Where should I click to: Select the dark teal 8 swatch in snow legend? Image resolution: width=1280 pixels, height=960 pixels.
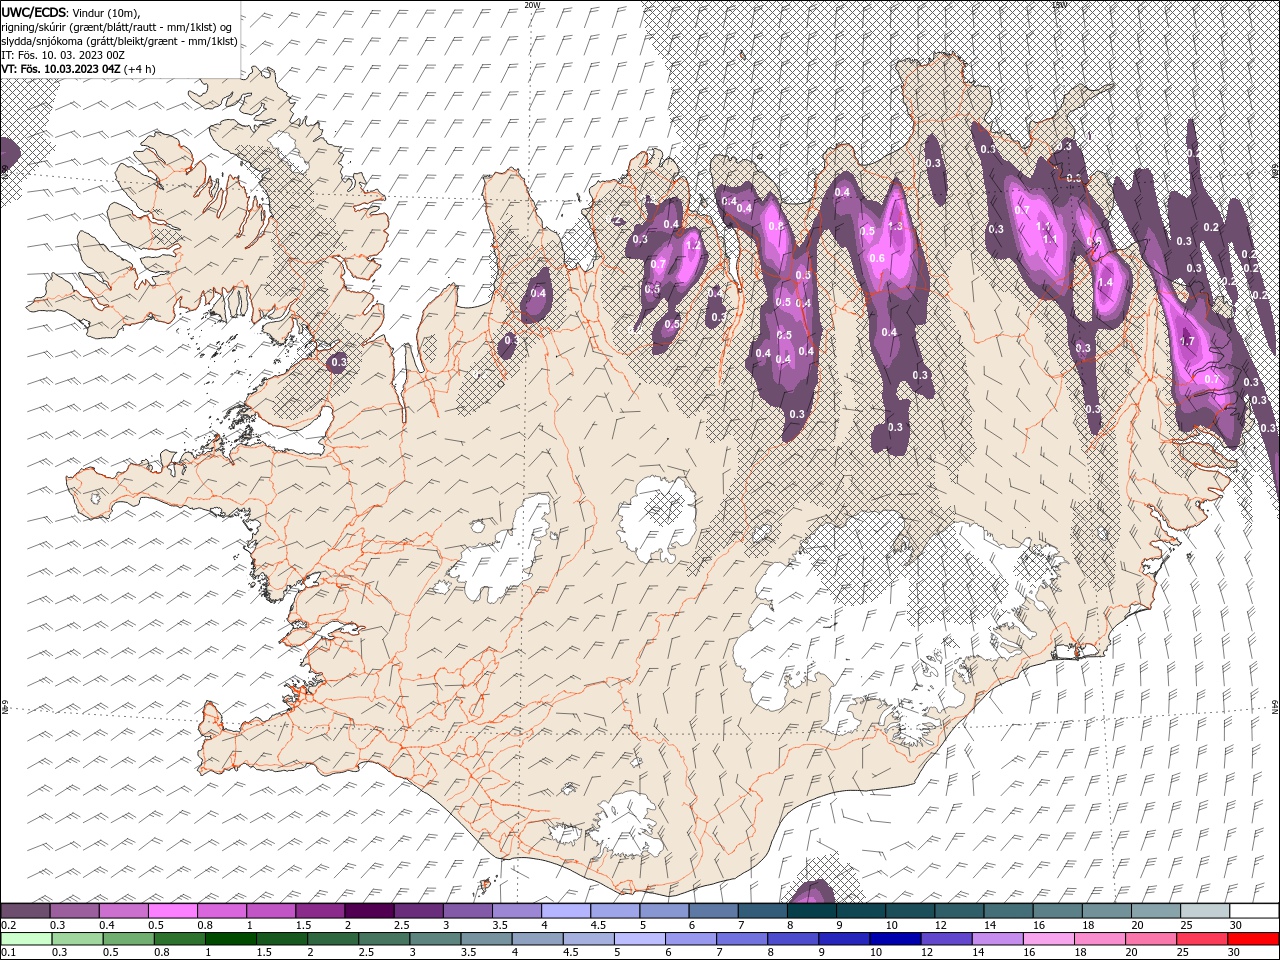coord(810,911)
